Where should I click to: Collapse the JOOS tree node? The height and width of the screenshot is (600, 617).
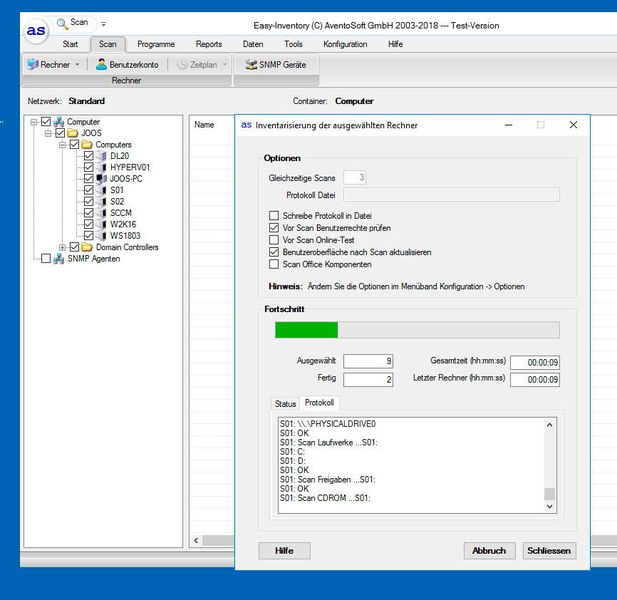48,133
